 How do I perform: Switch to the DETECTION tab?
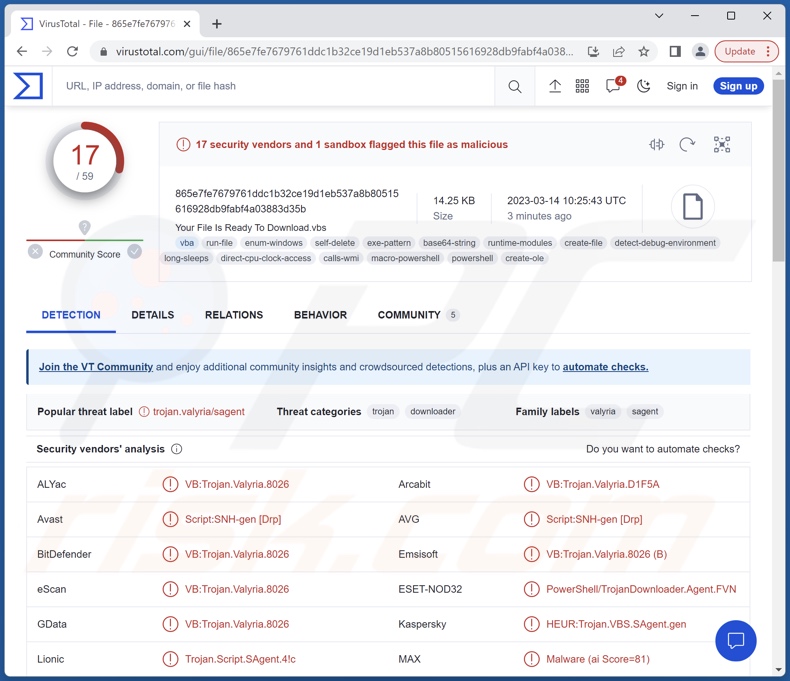click(x=71, y=315)
